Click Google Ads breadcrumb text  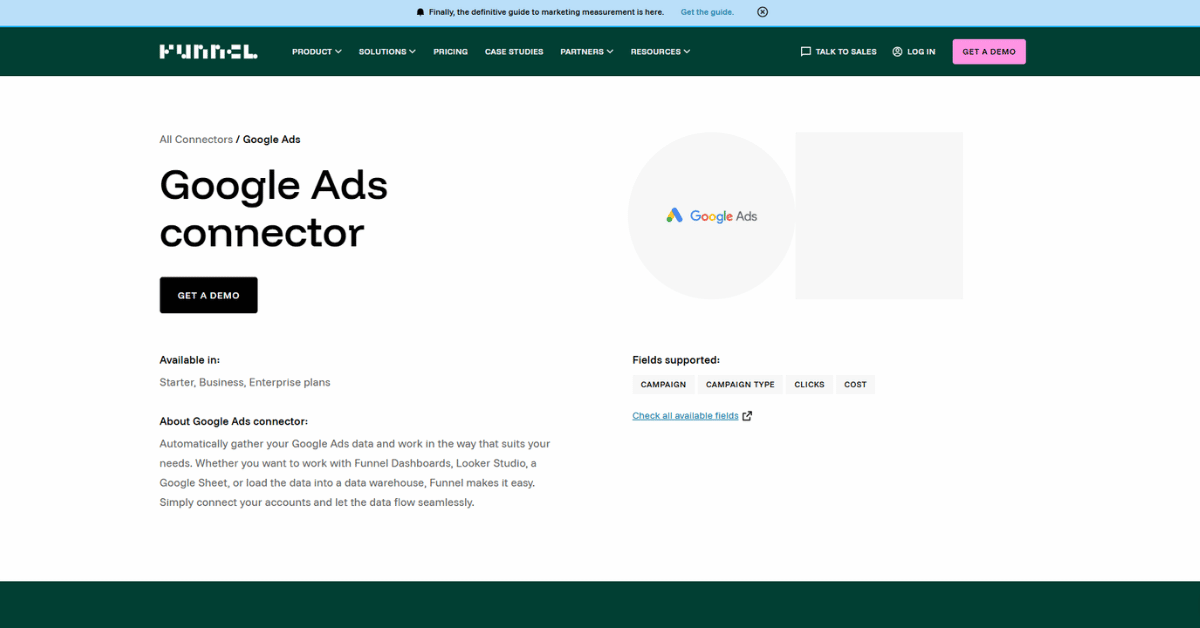(272, 139)
